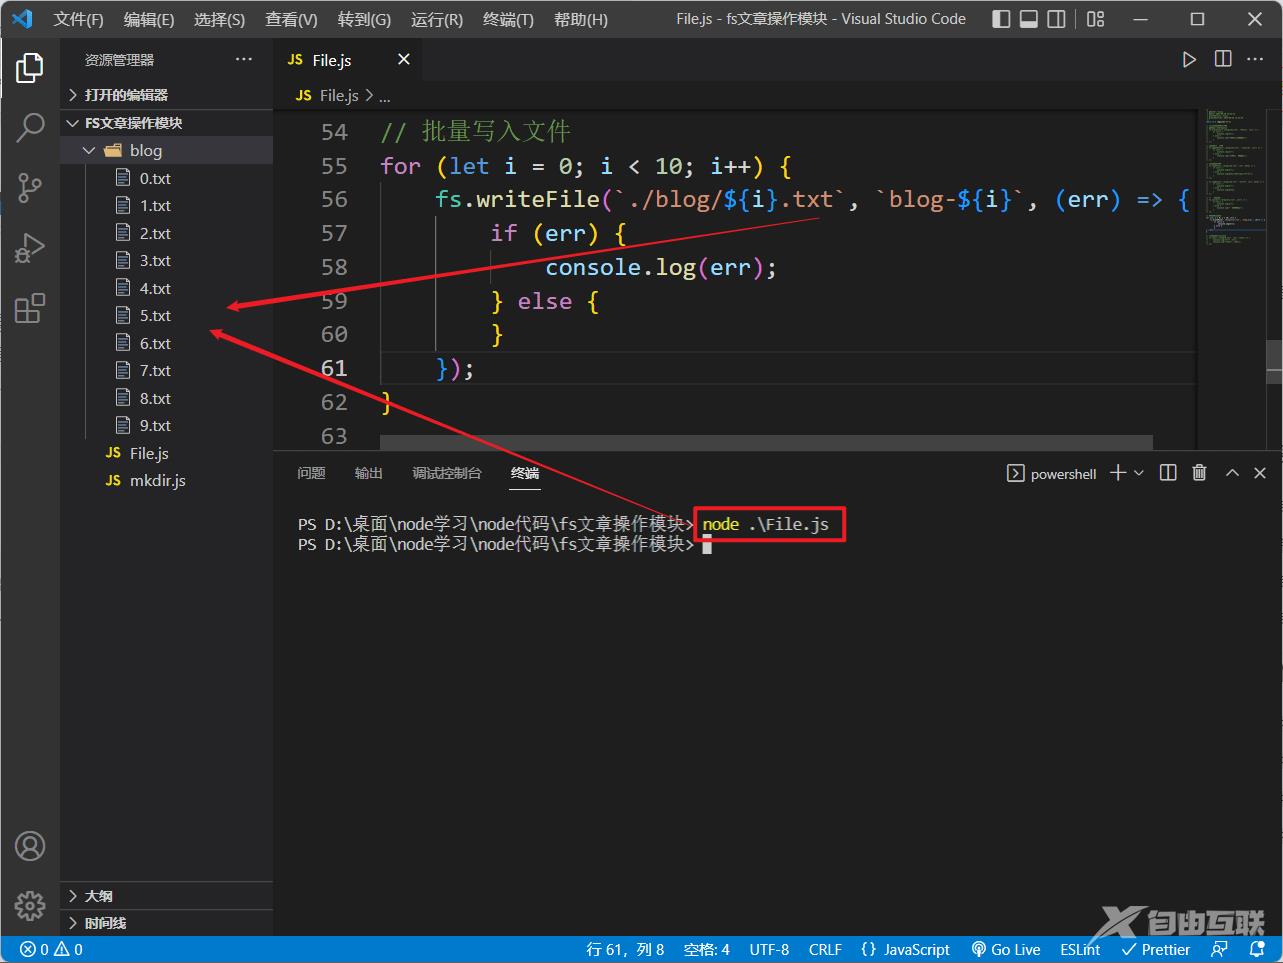Split the editor to the right

pyautogui.click(x=1223, y=60)
